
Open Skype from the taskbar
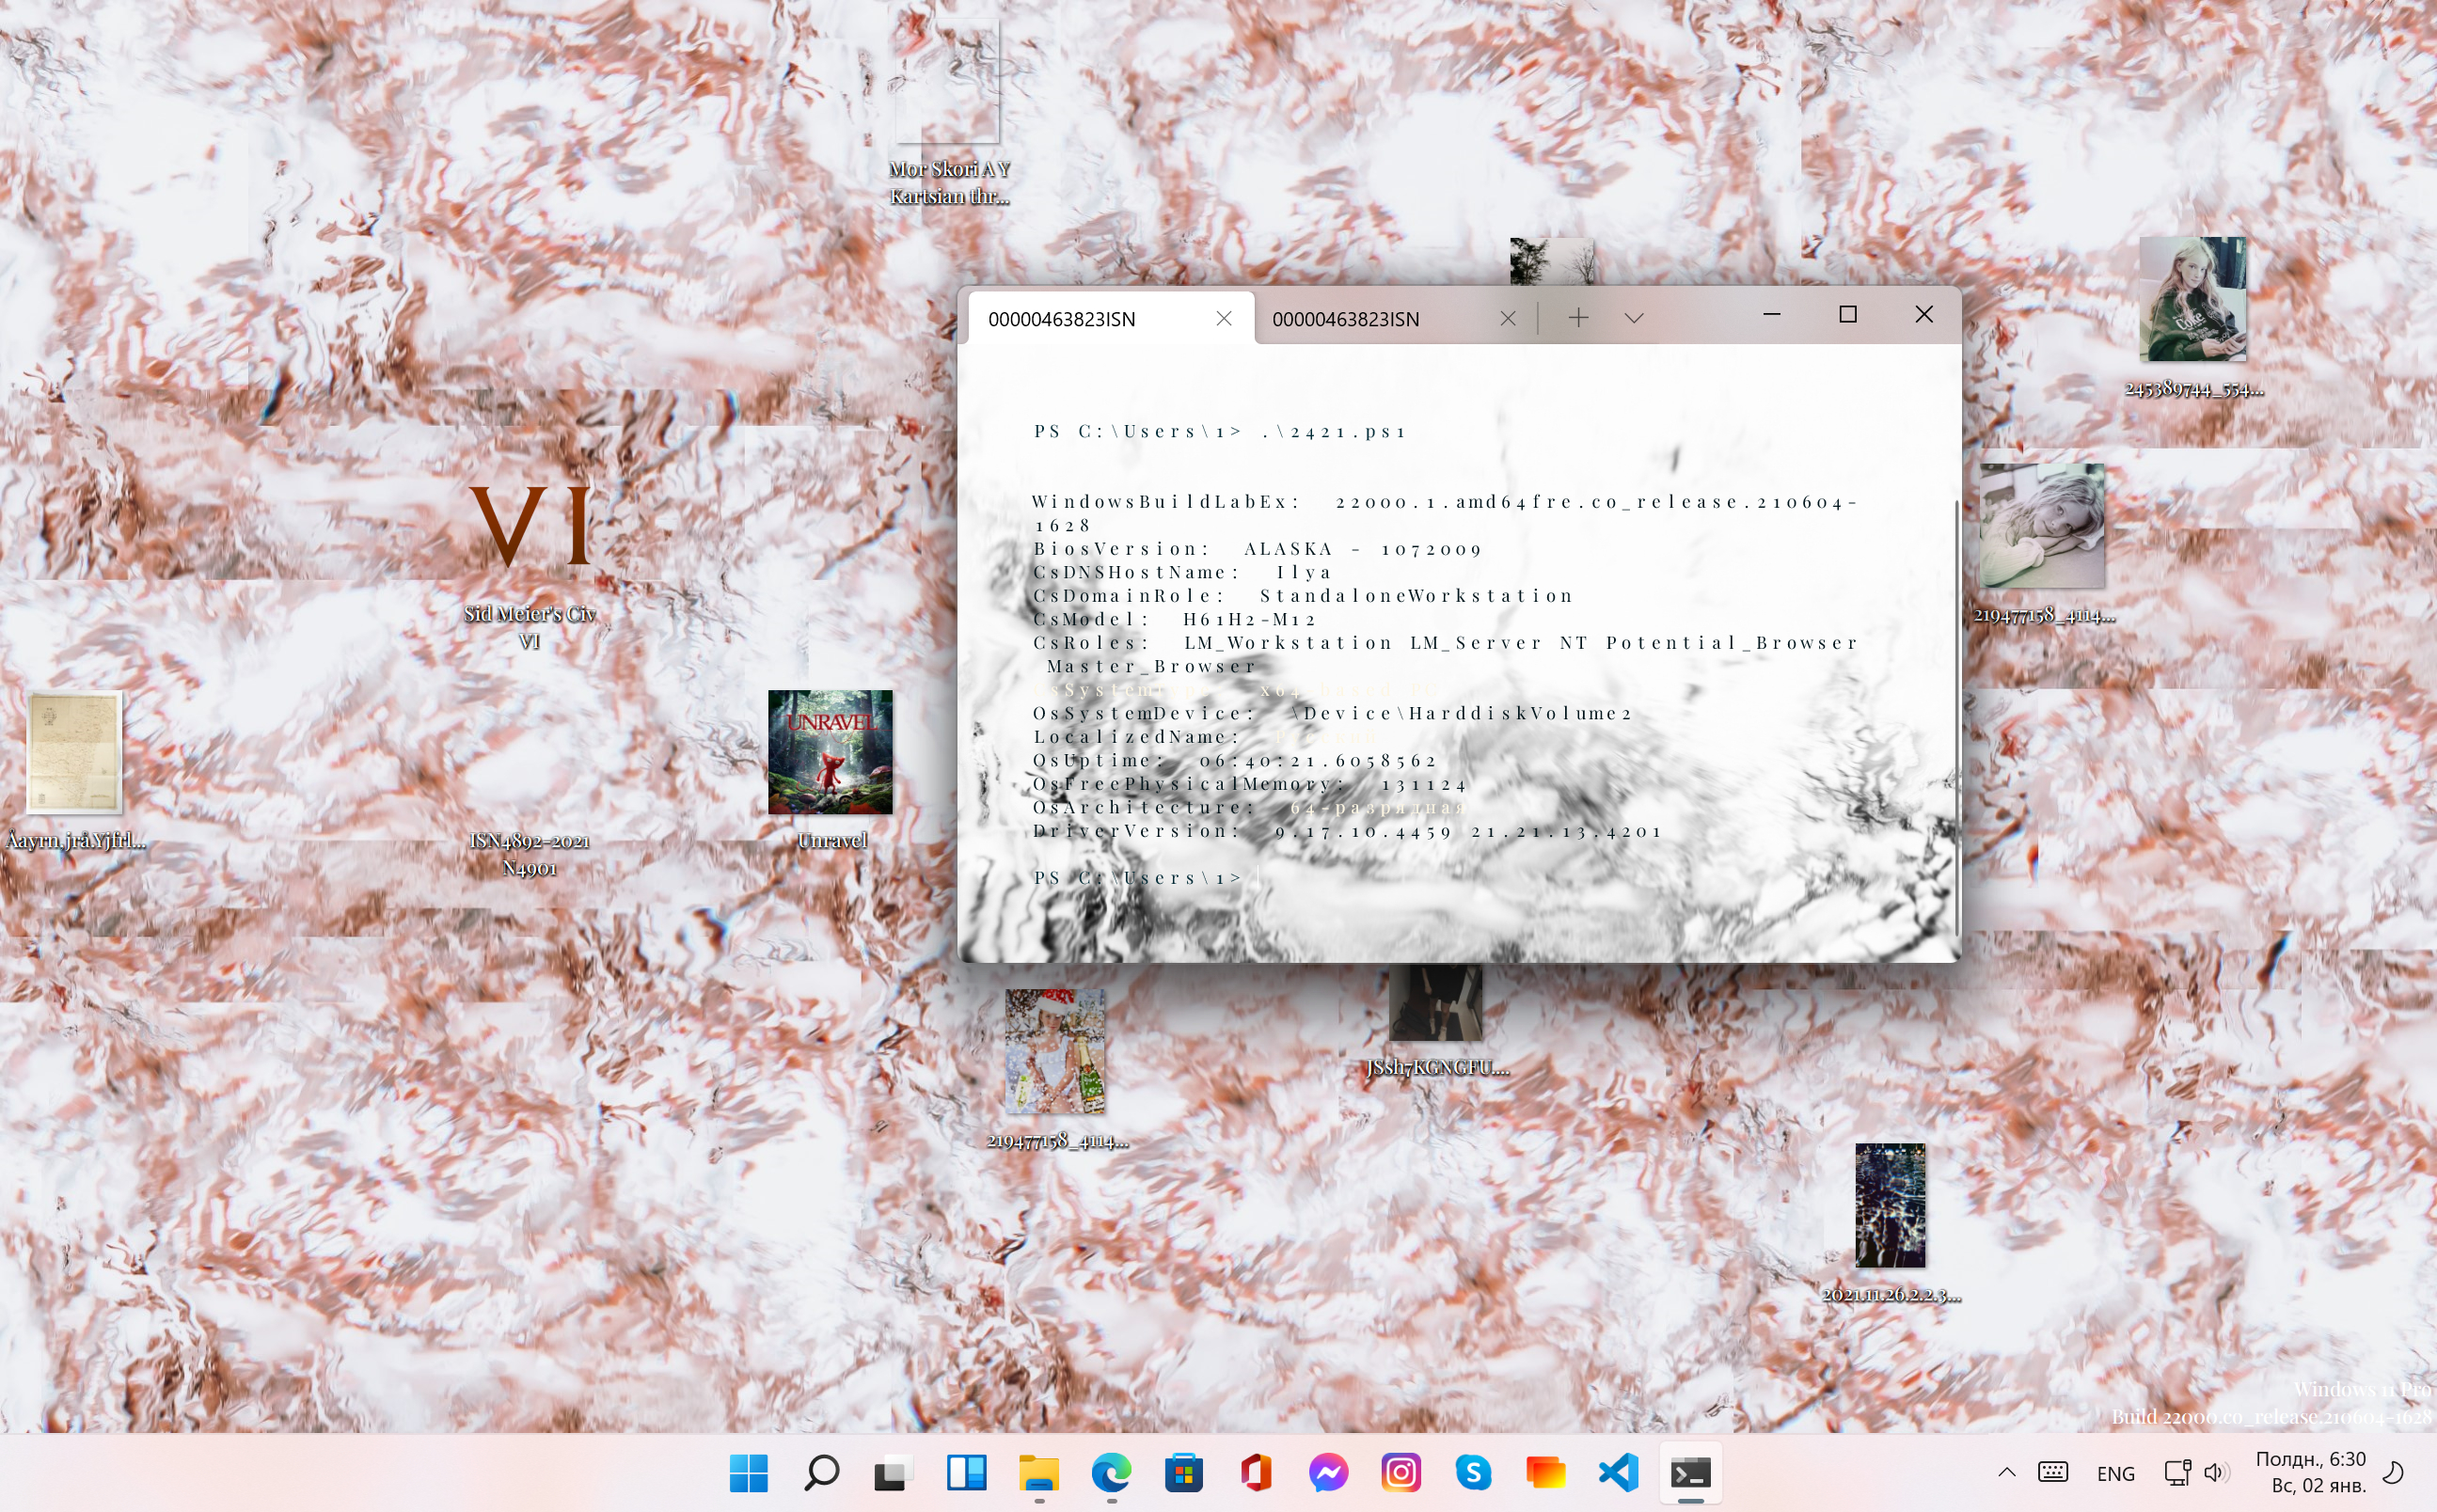pos(1473,1472)
